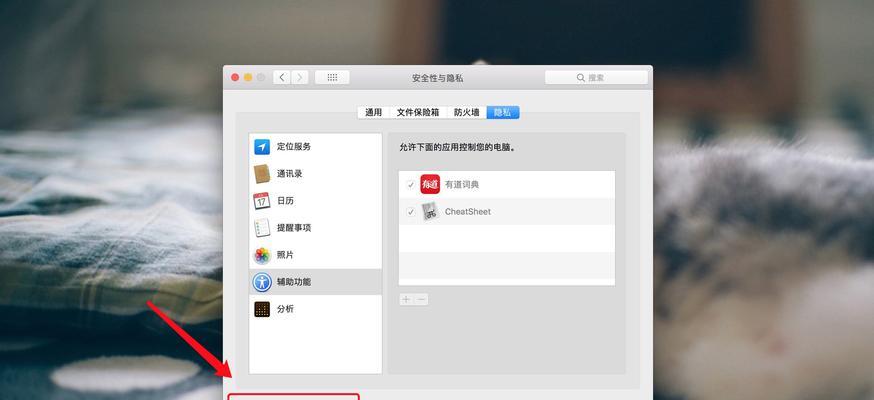874x400 pixels.
Task: Minimize window with the yellow button
Action: [248, 77]
